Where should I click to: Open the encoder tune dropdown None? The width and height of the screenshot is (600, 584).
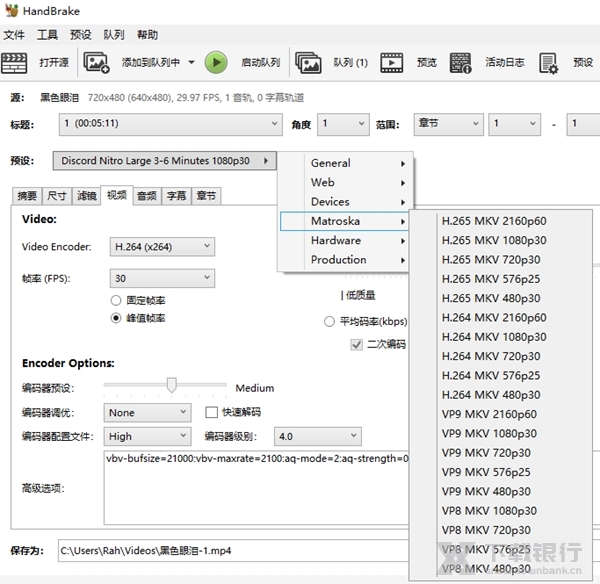[x=147, y=413]
